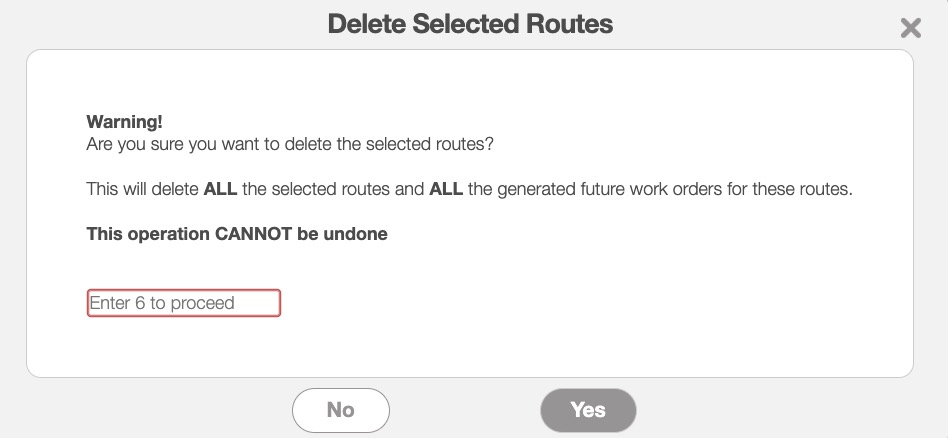Click "This will delete" opening words
The height and width of the screenshot is (438, 948).
point(143,189)
